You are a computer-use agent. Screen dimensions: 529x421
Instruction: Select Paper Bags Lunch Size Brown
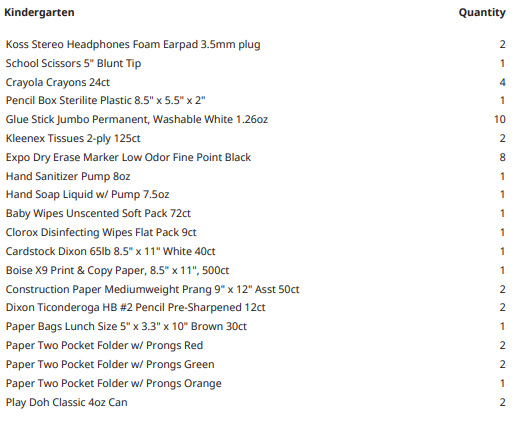tap(126, 327)
